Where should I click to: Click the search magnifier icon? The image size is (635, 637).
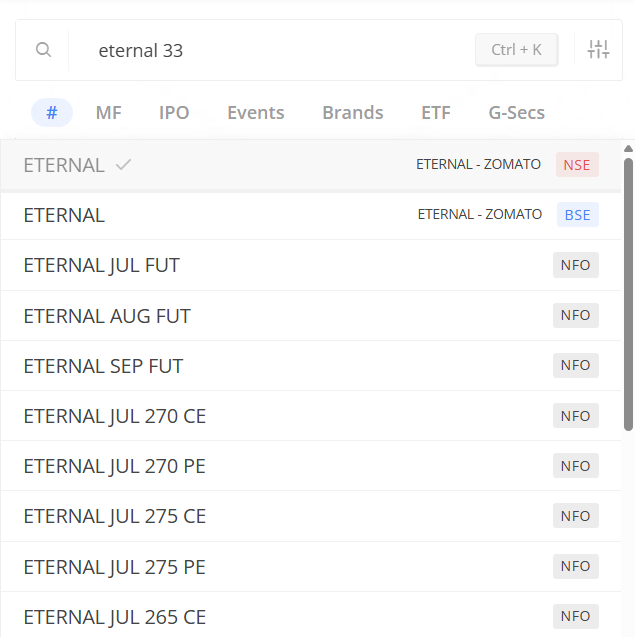(43, 50)
